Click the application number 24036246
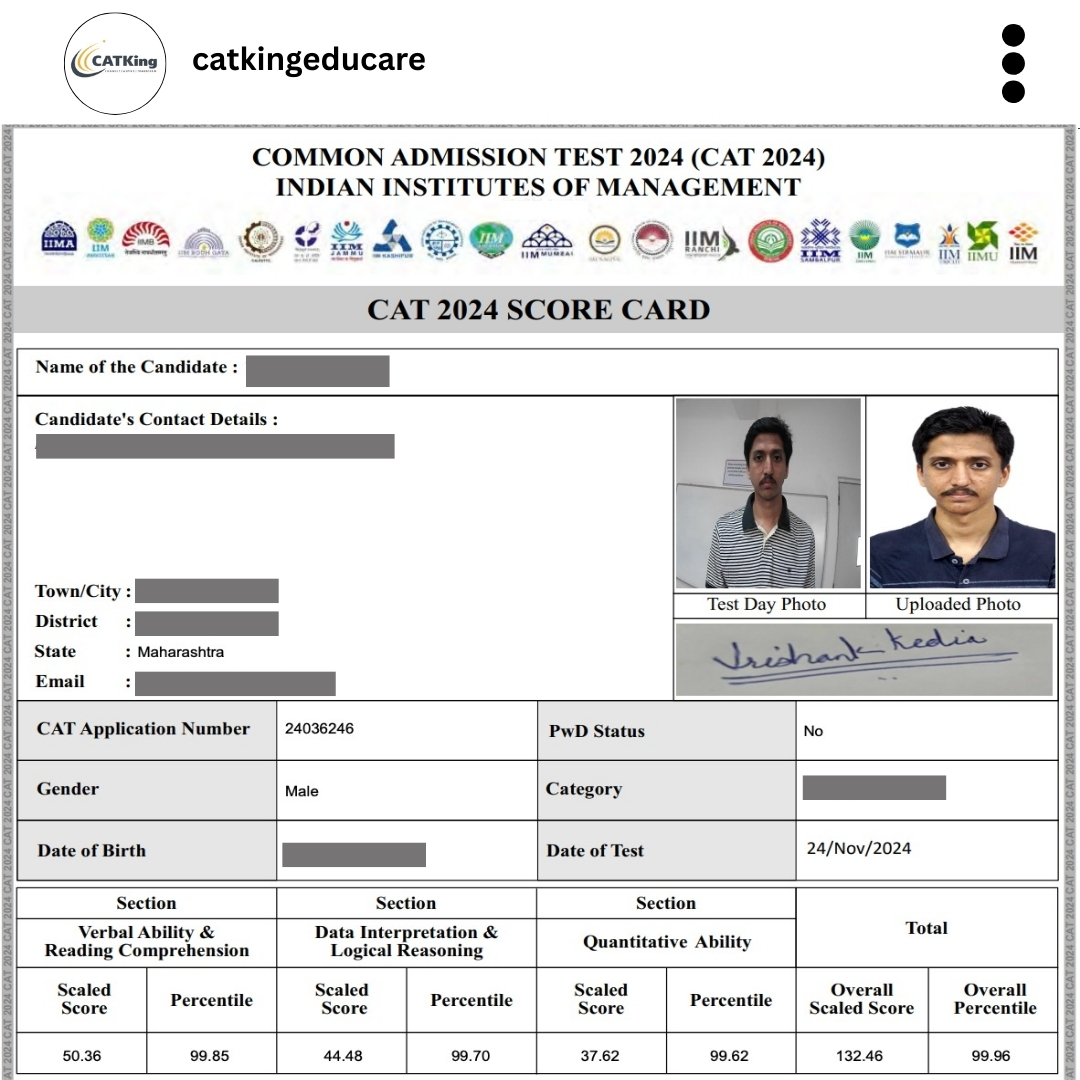This screenshot has width=1080, height=1080. point(319,729)
